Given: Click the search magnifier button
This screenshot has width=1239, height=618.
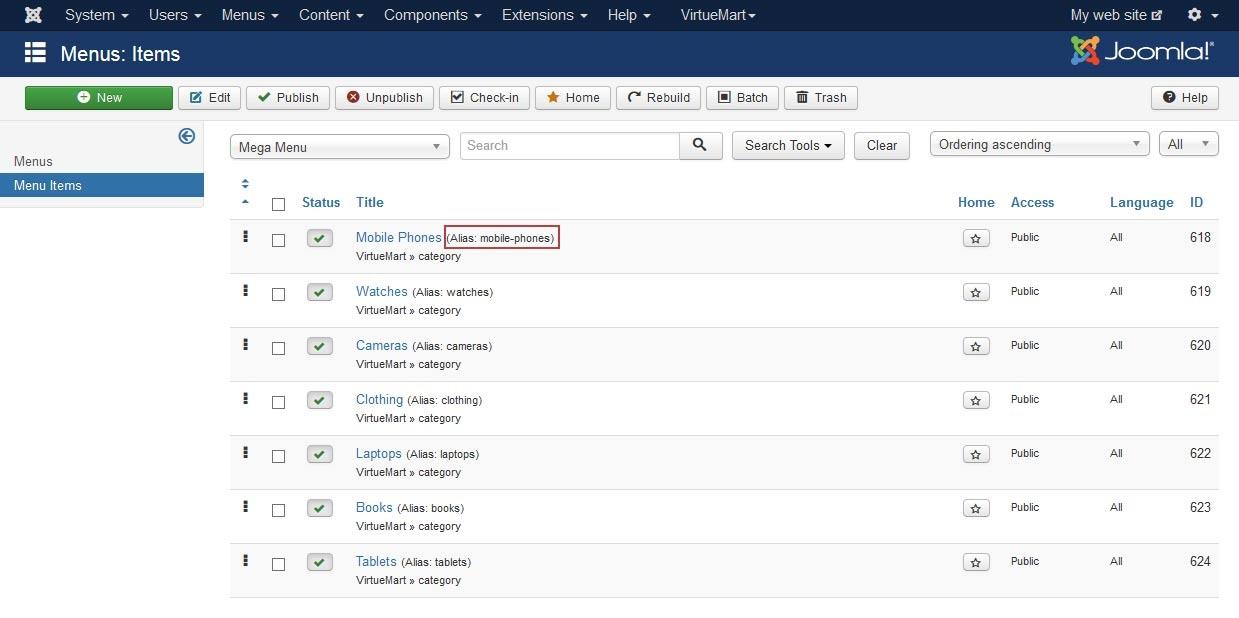Looking at the screenshot, I should (x=701, y=145).
